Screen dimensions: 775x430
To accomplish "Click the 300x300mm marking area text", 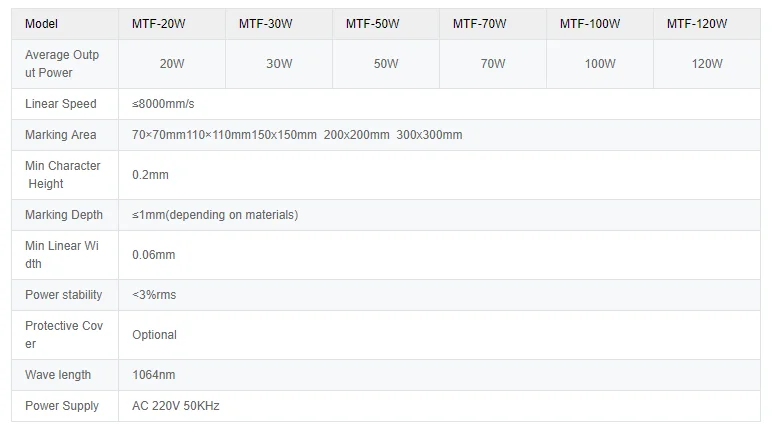I will point(429,135).
